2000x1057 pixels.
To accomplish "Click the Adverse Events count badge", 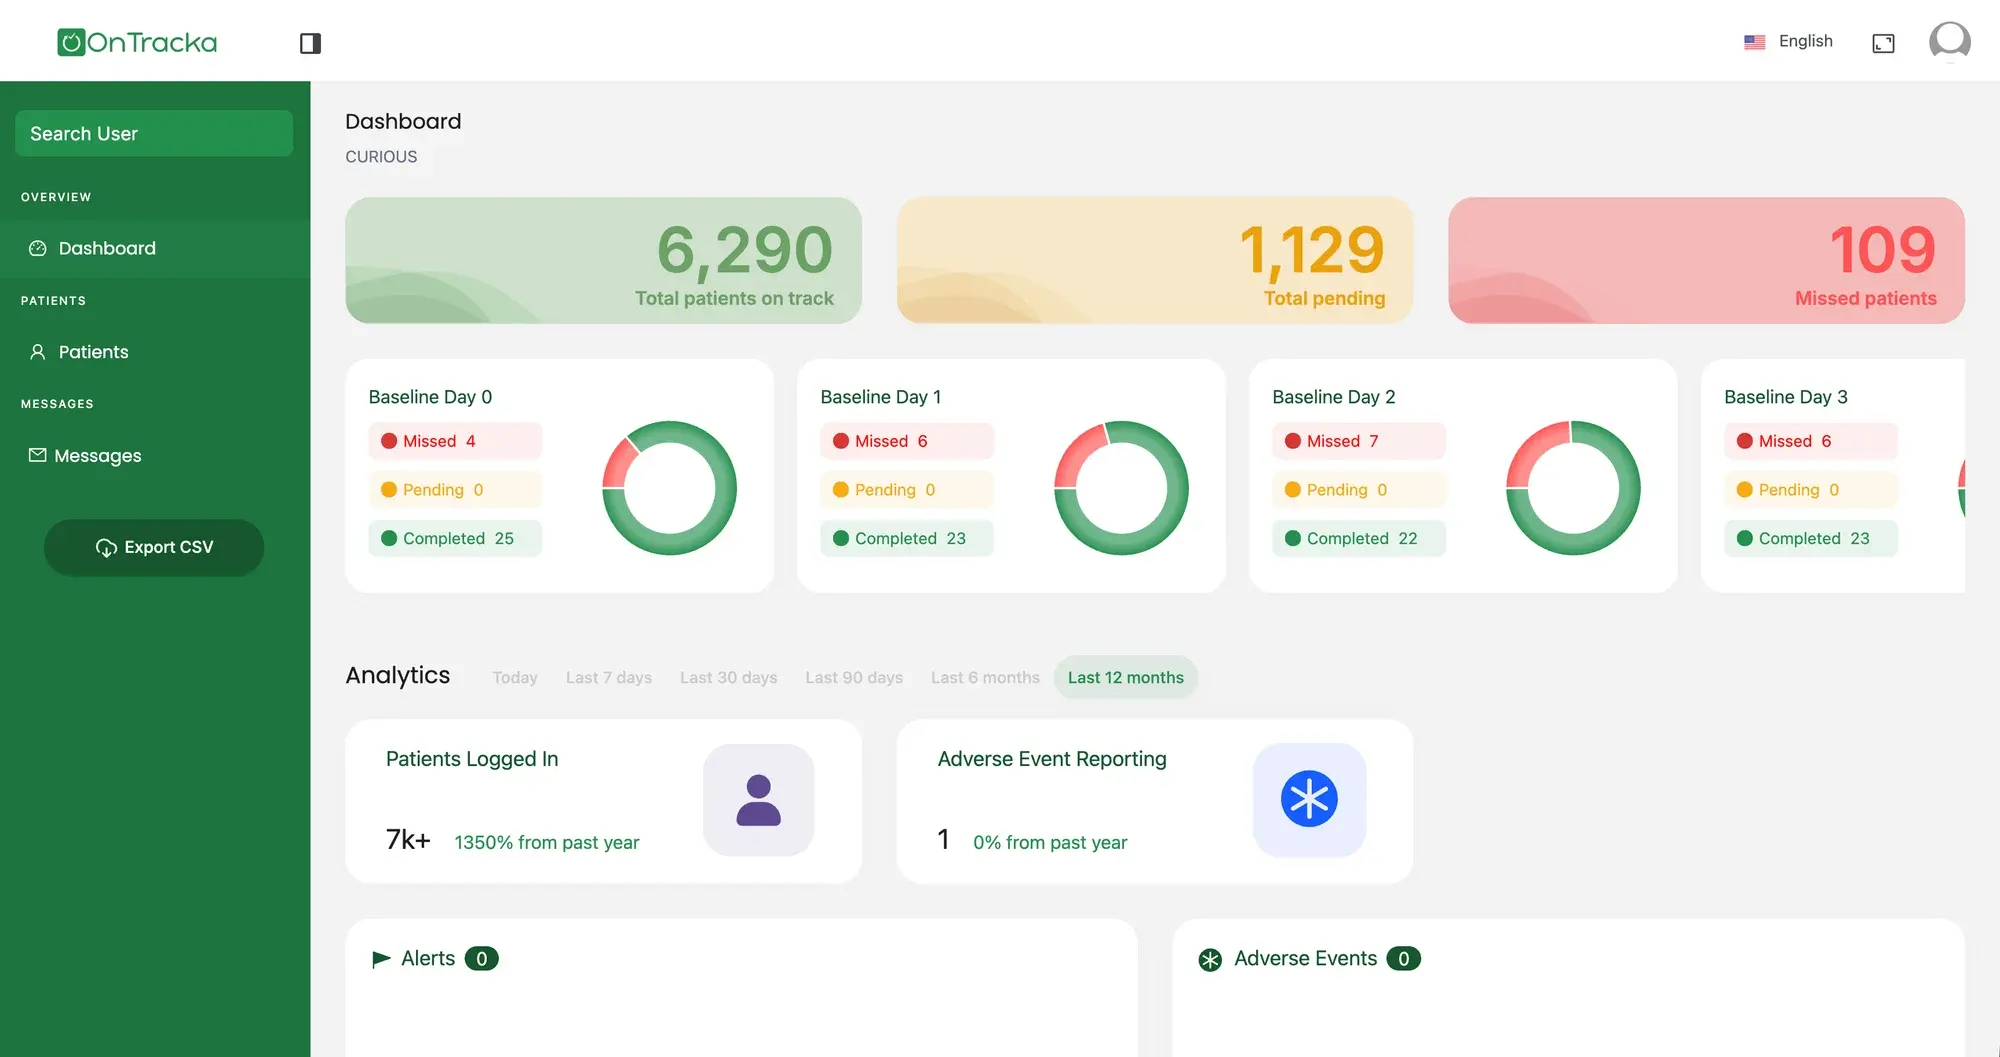I will (1403, 959).
